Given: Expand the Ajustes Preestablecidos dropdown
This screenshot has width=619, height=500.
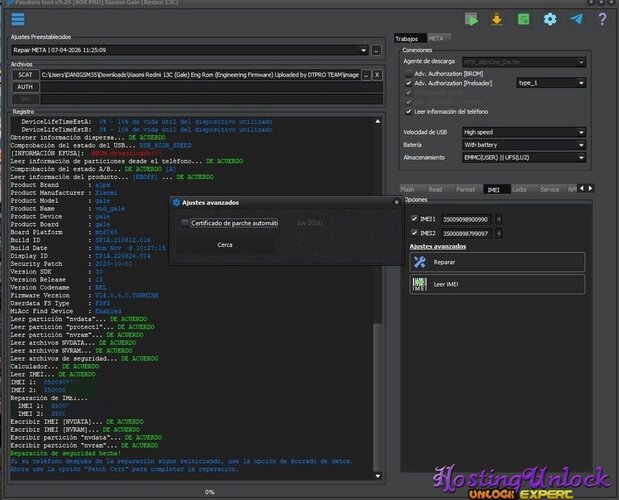Looking at the screenshot, I should [363, 50].
